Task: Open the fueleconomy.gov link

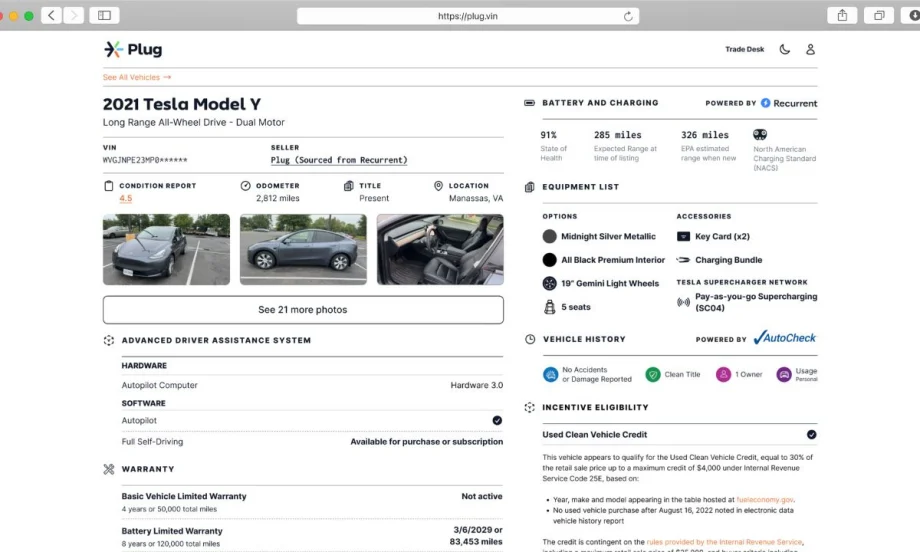Action: (x=765, y=500)
